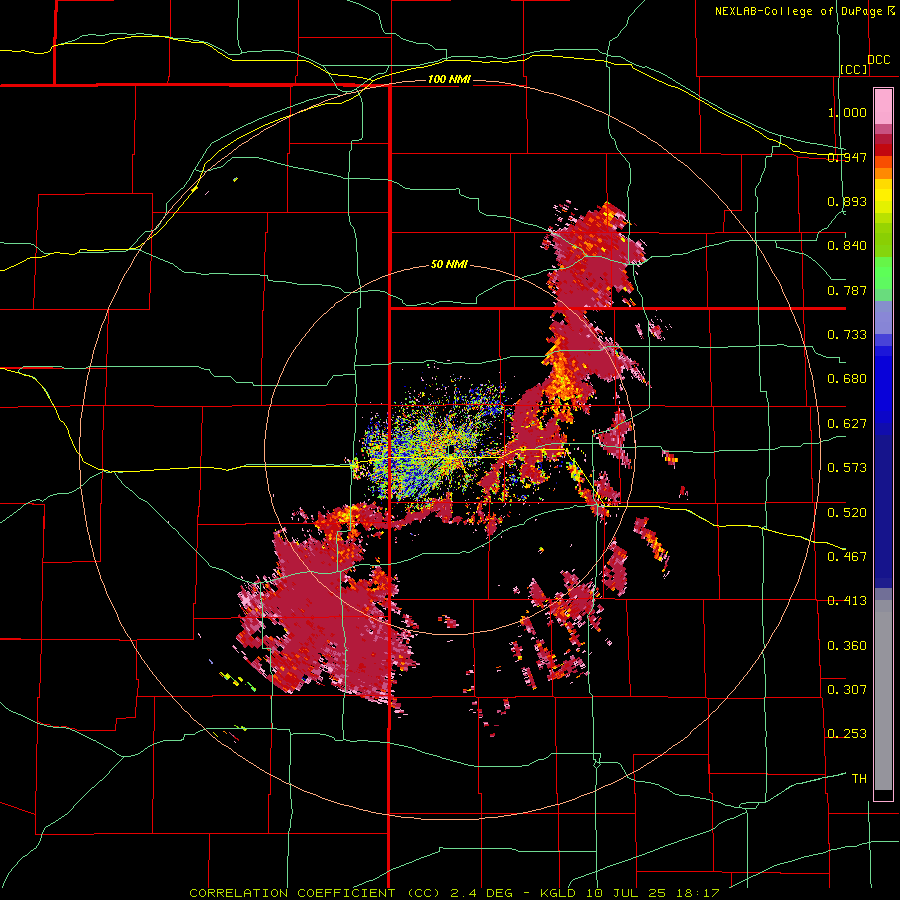This screenshot has height=900, width=900.
Task: Click the radar site center of blue-green clutter
Action: click(453, 449)
